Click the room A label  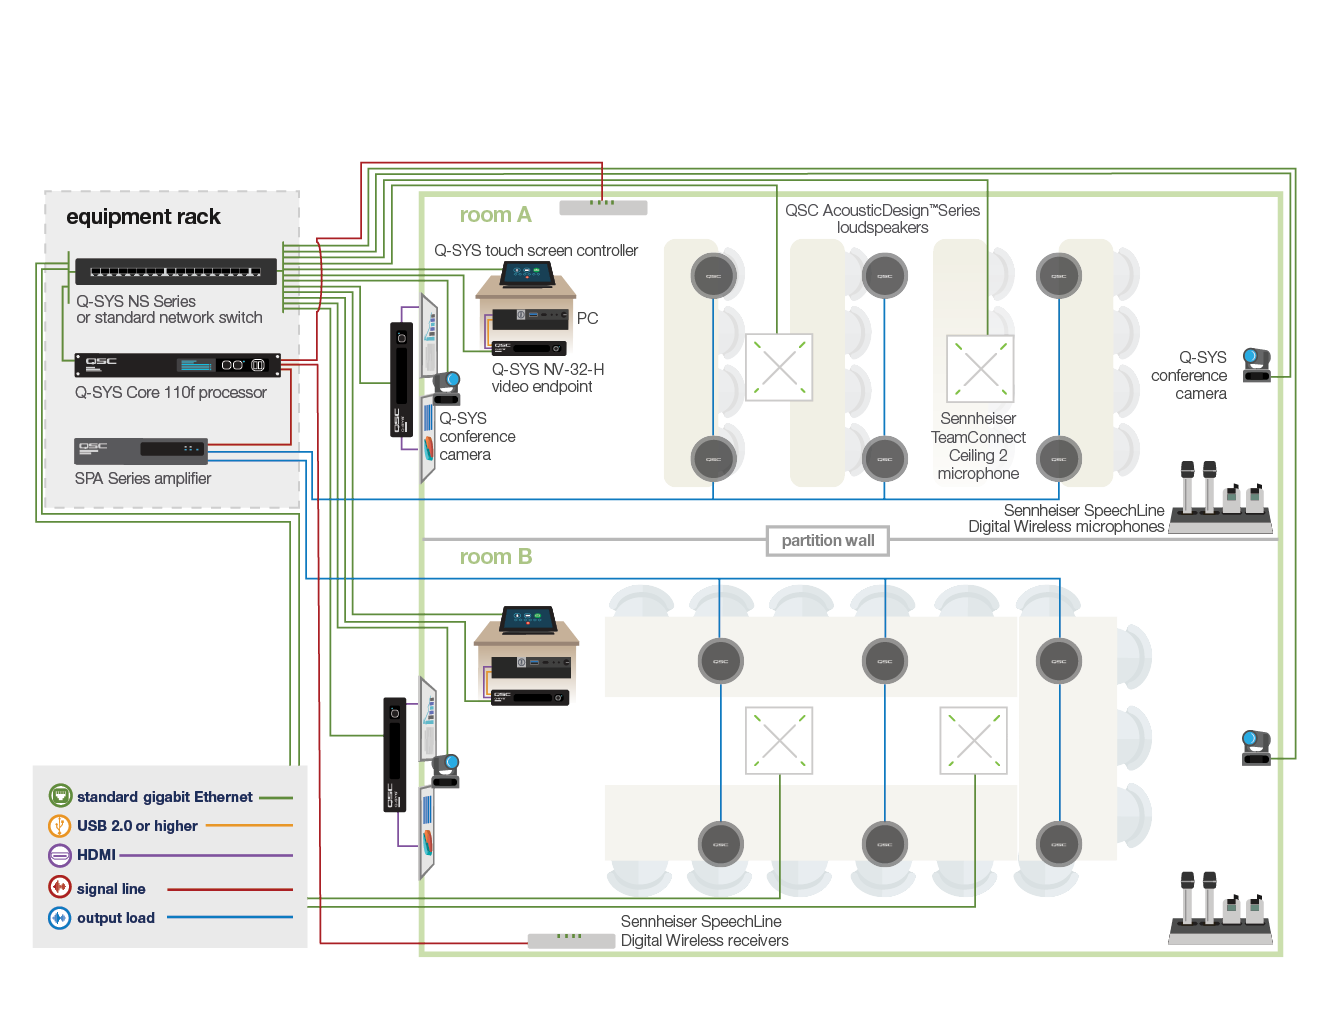click(x=495, y=215)
